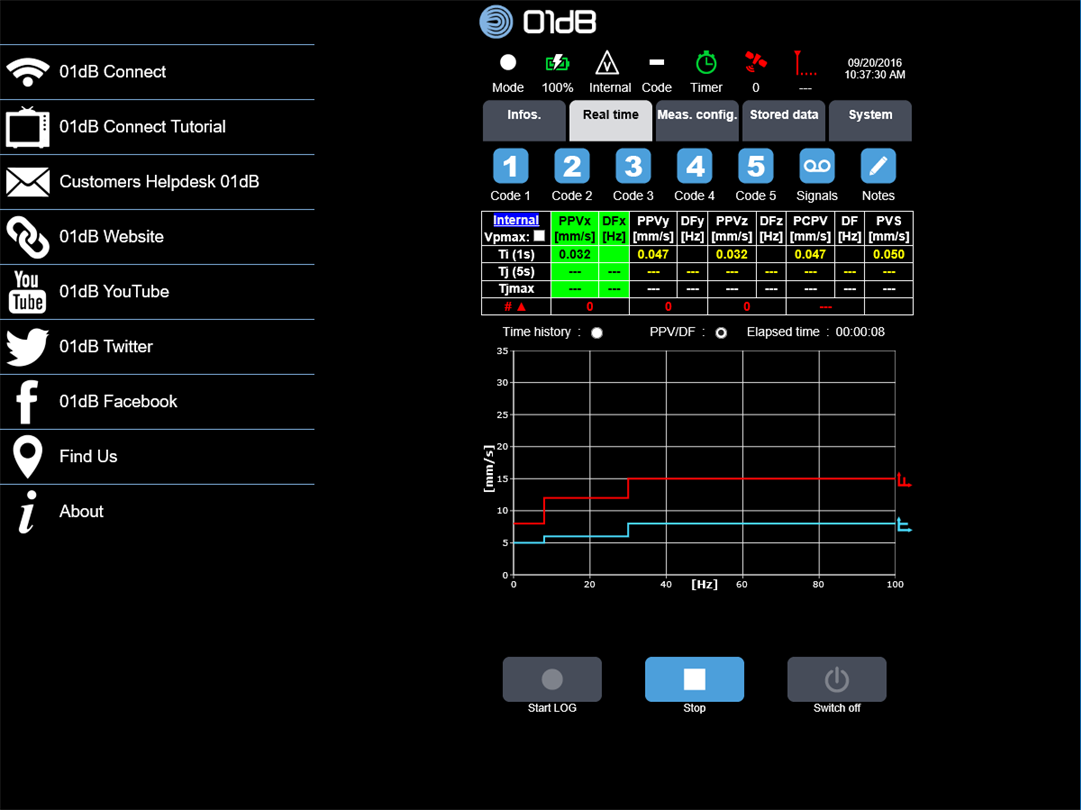Switch to the Infos. tab
The width and height of the screenshot is (1081, 810).
[x=524, y=121]
